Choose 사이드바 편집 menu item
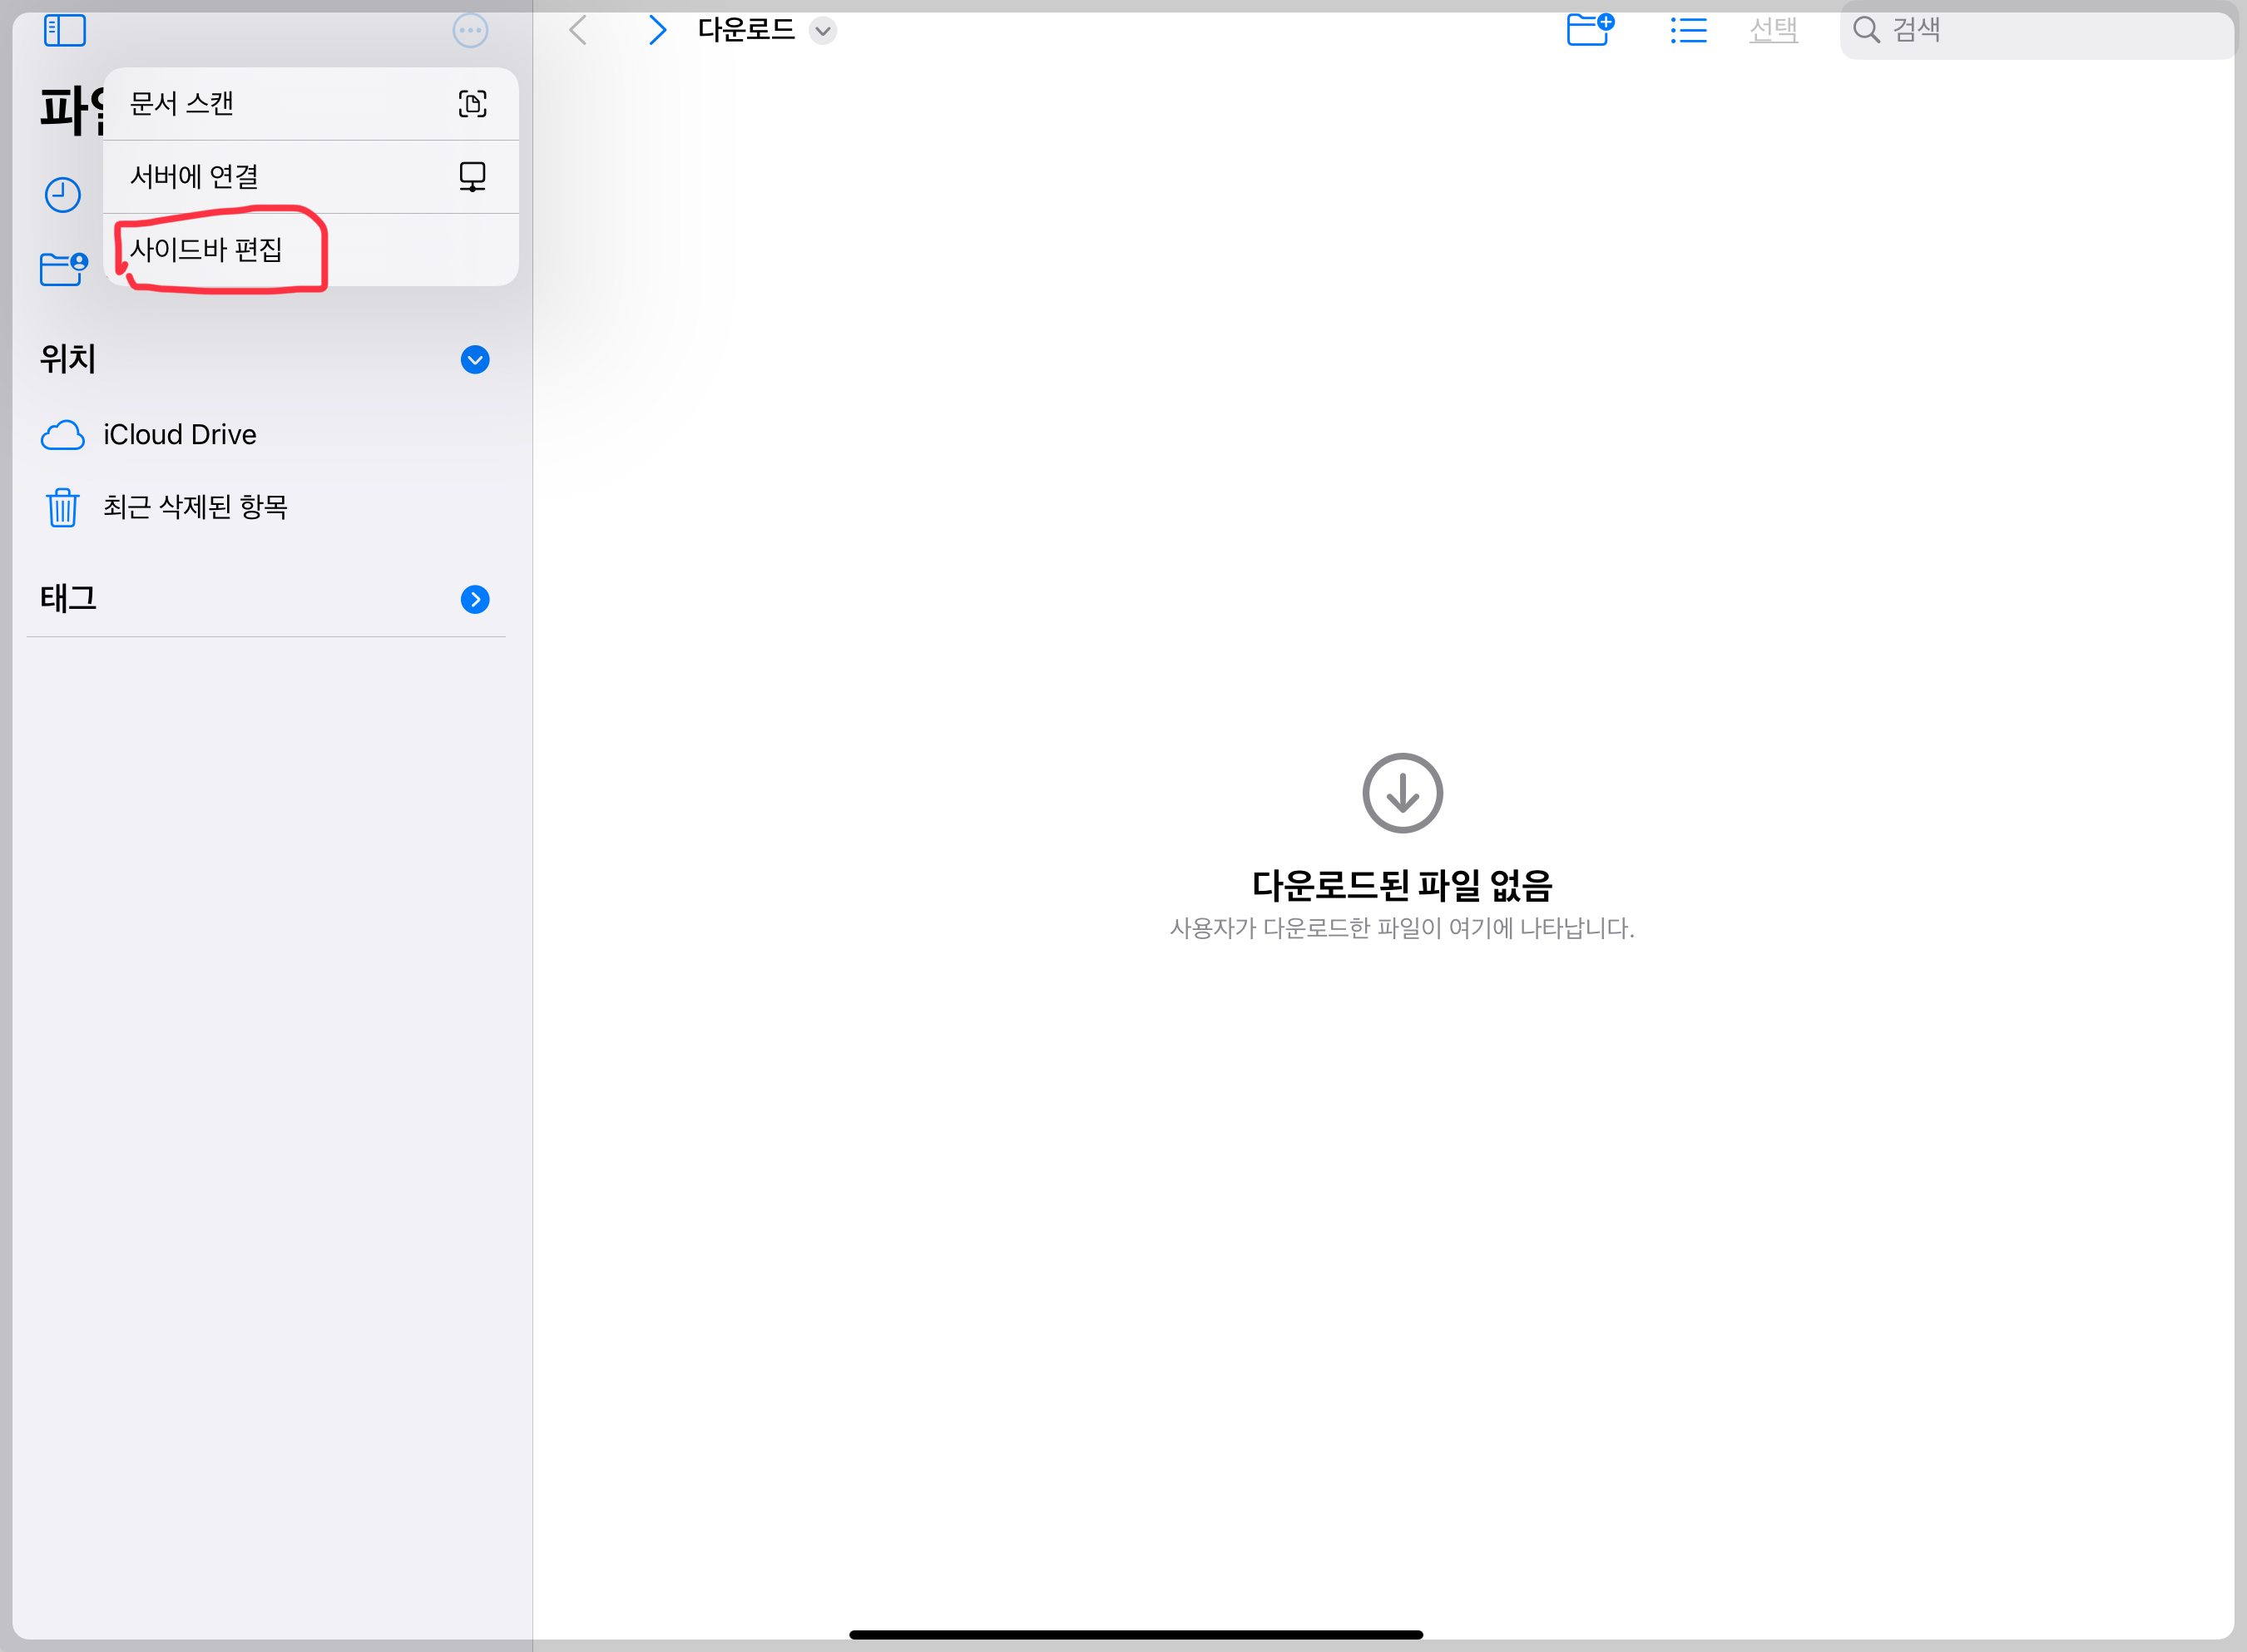This screenshot has width=2247, height=1652. (207, 250)
